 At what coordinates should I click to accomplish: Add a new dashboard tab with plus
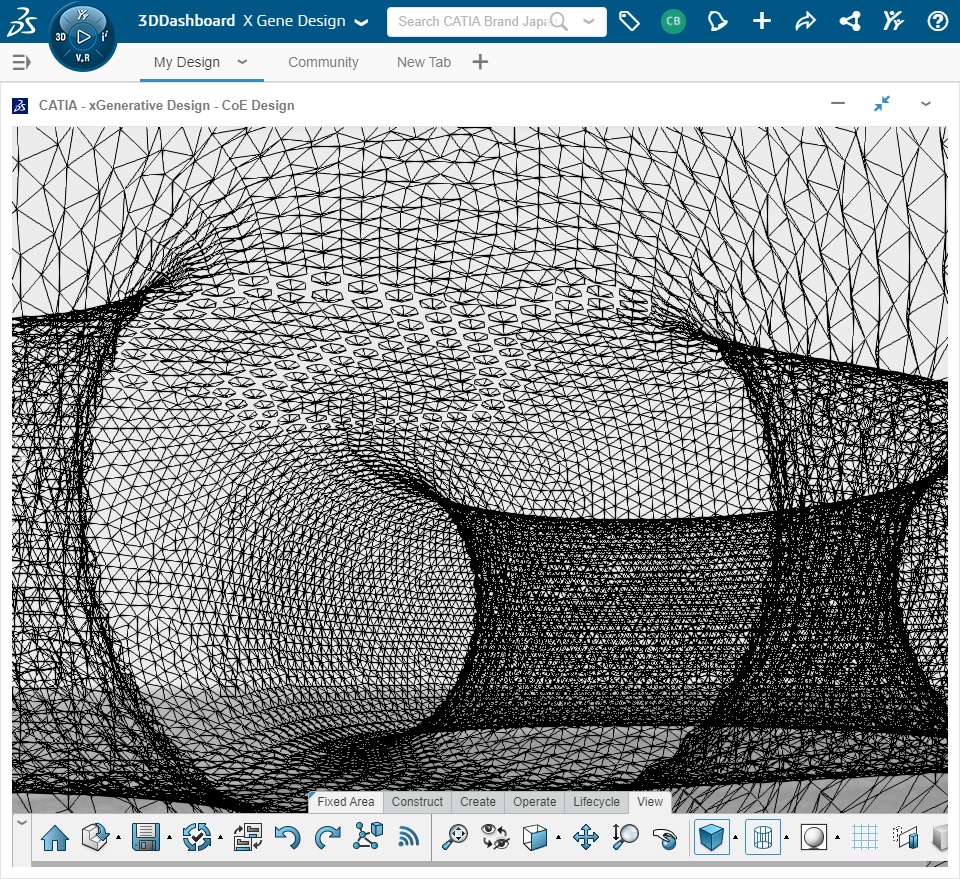(x=481, y=62)
